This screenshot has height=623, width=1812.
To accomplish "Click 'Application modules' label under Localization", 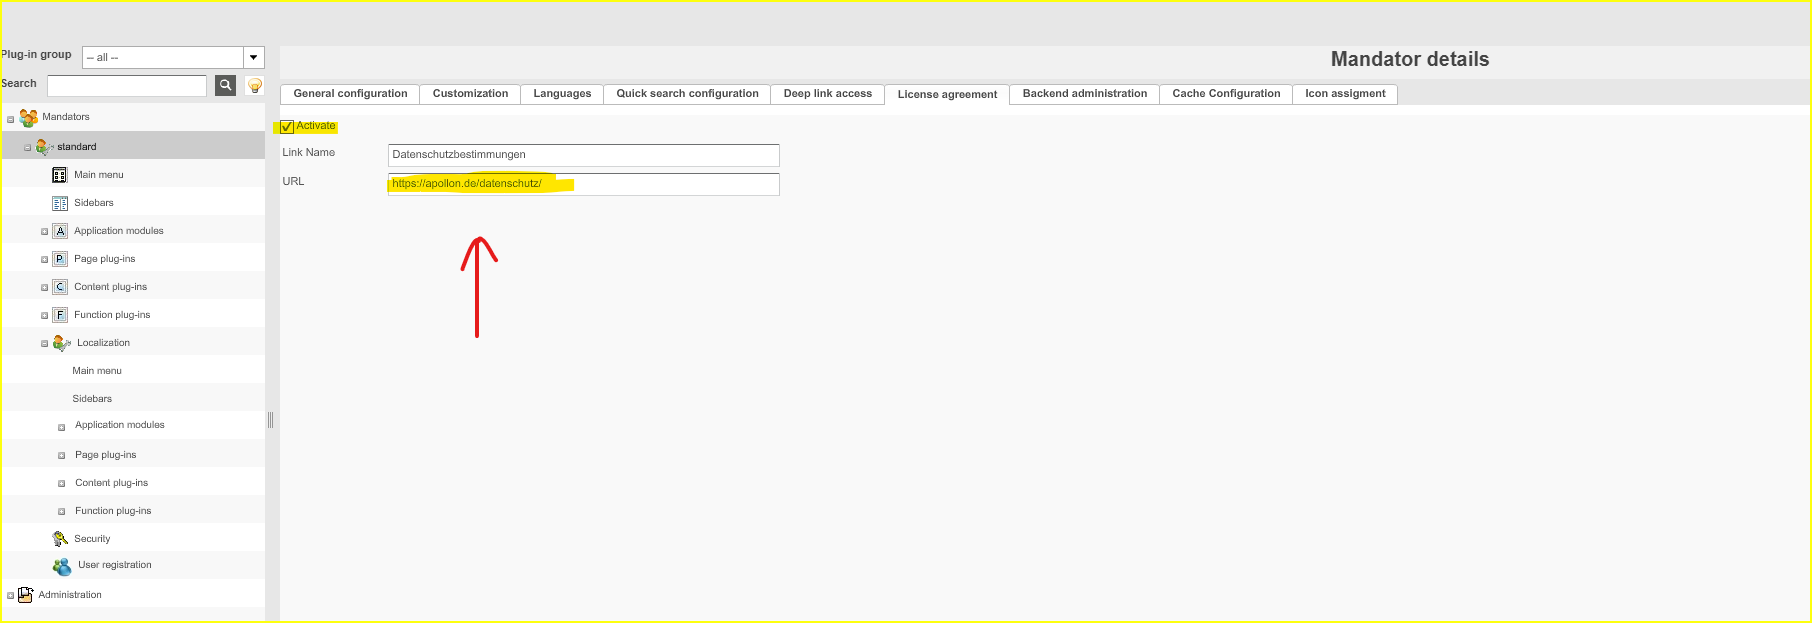I will tap(120, 425).
